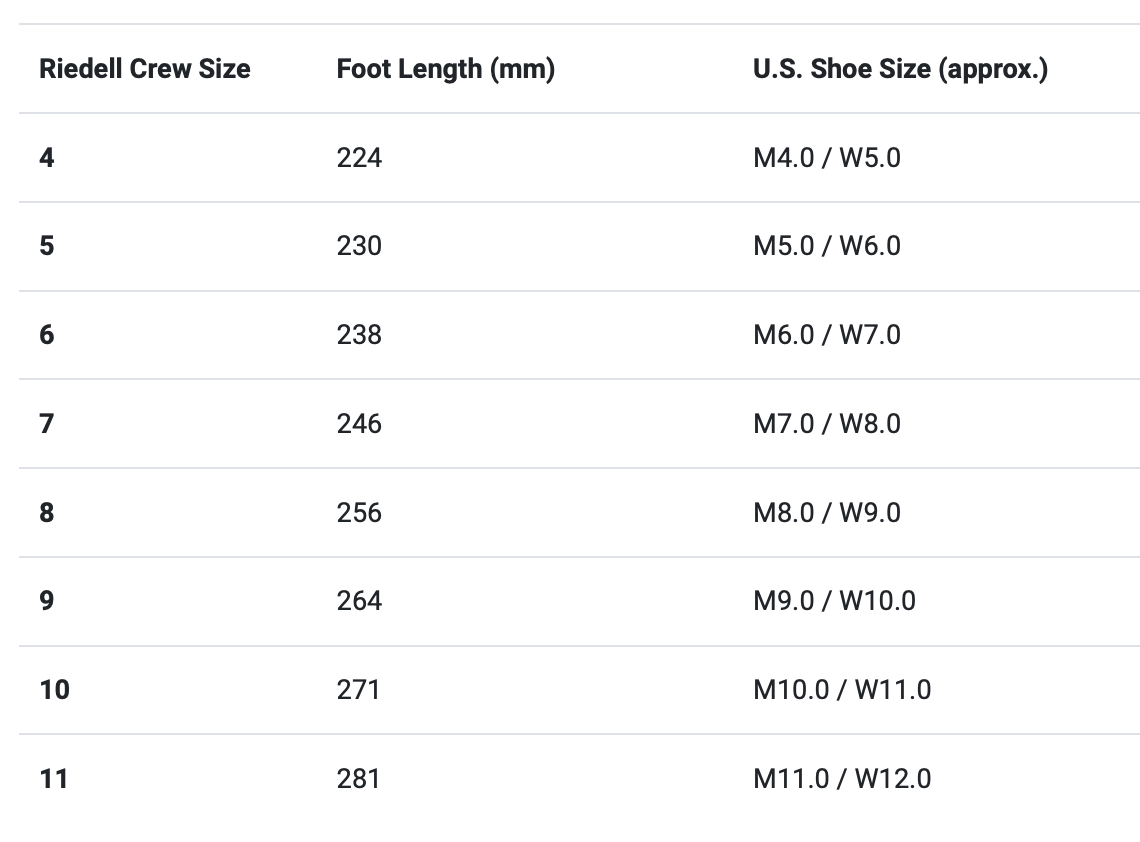Screen dimensions: 1140x842
Task: Select Riedell crew size 8 cell
Action: tap(47, 512)
